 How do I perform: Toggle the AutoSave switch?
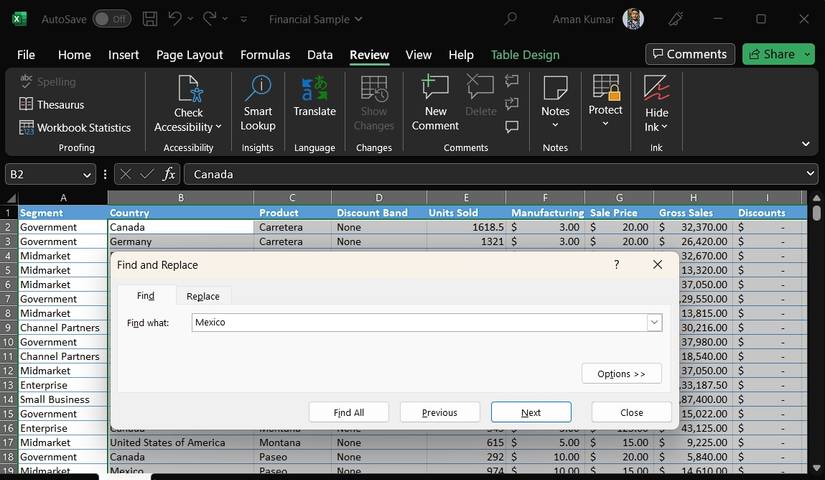(111, 19)
